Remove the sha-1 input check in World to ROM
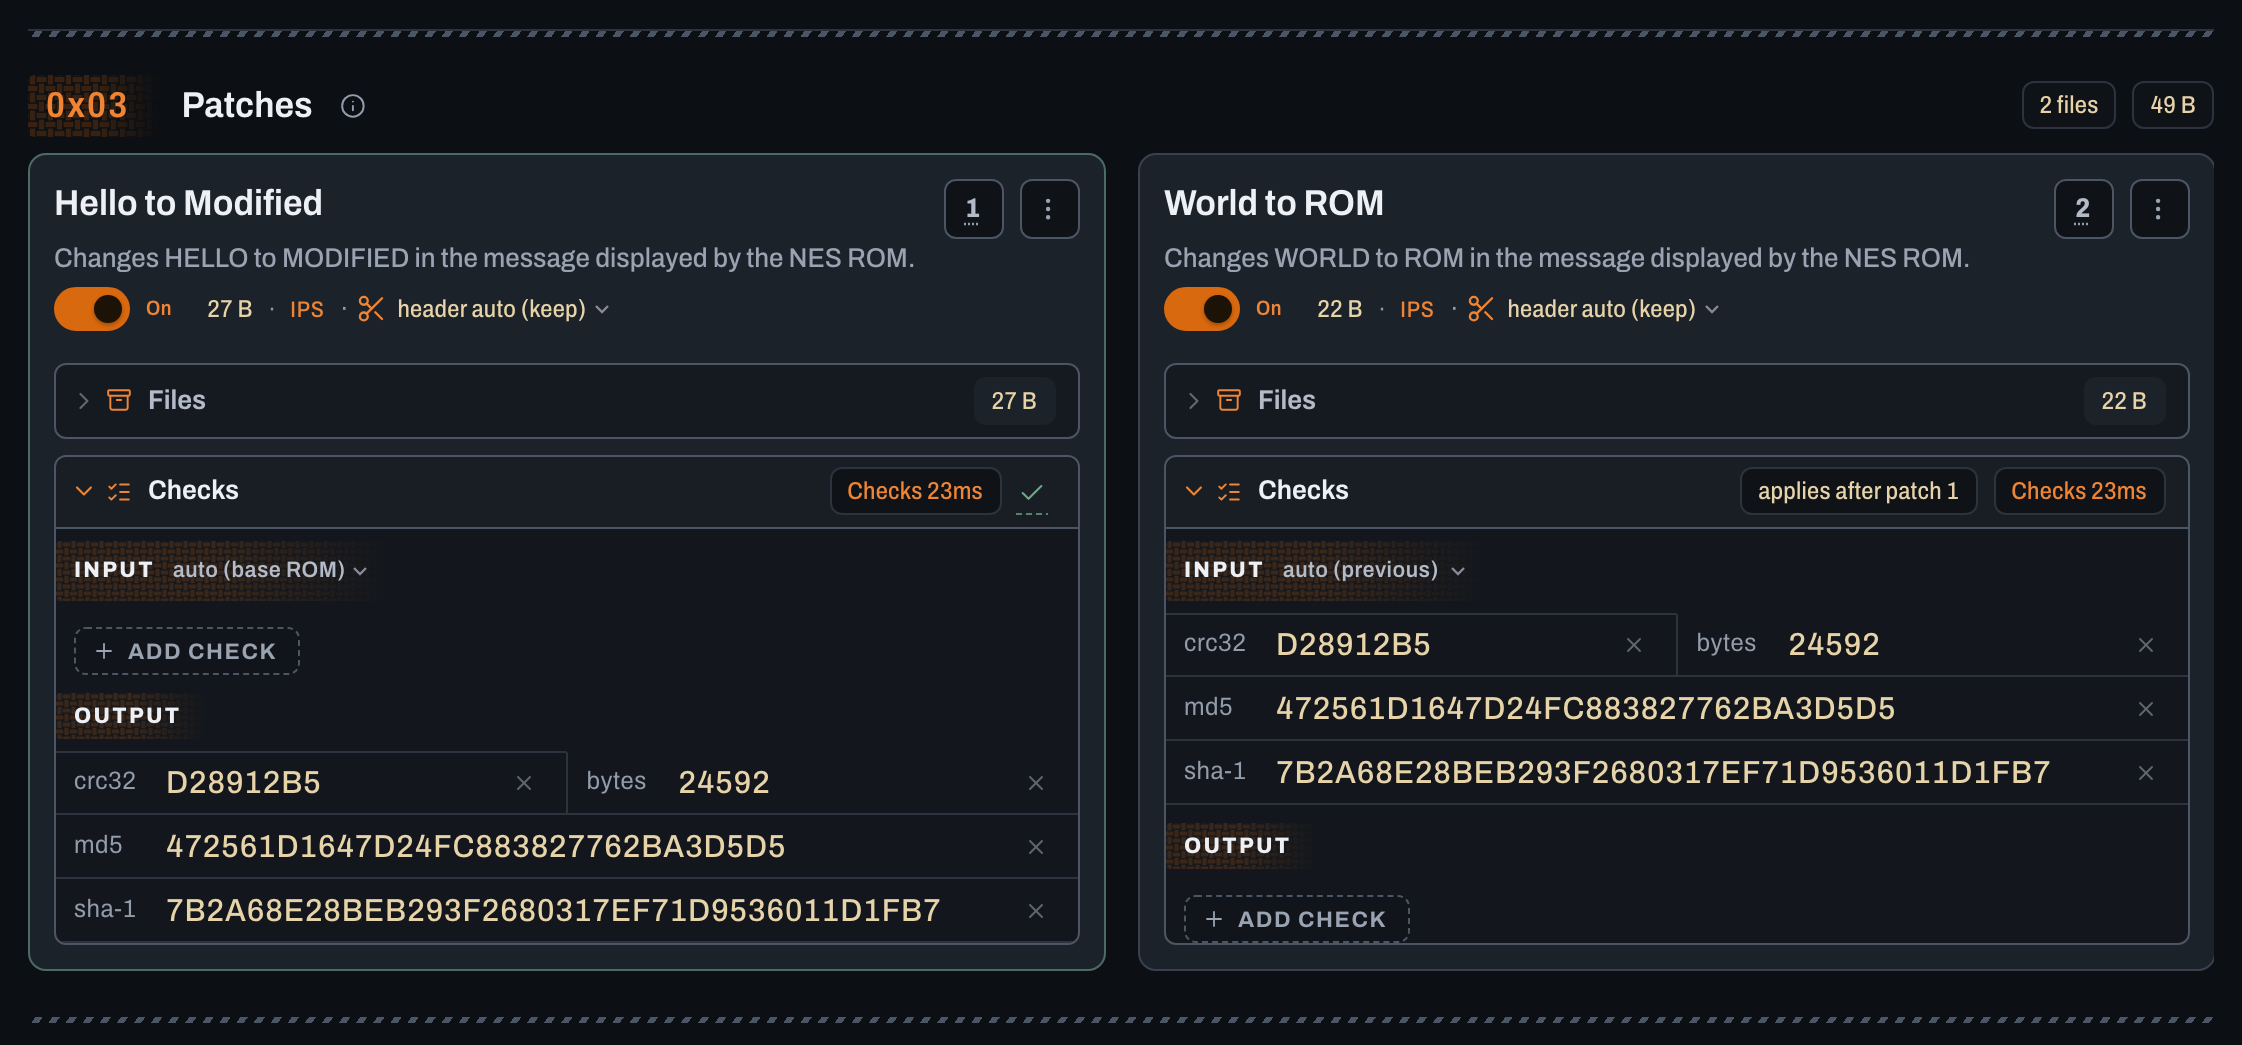This screenshot has width=2242, height=1045. 2146,773
